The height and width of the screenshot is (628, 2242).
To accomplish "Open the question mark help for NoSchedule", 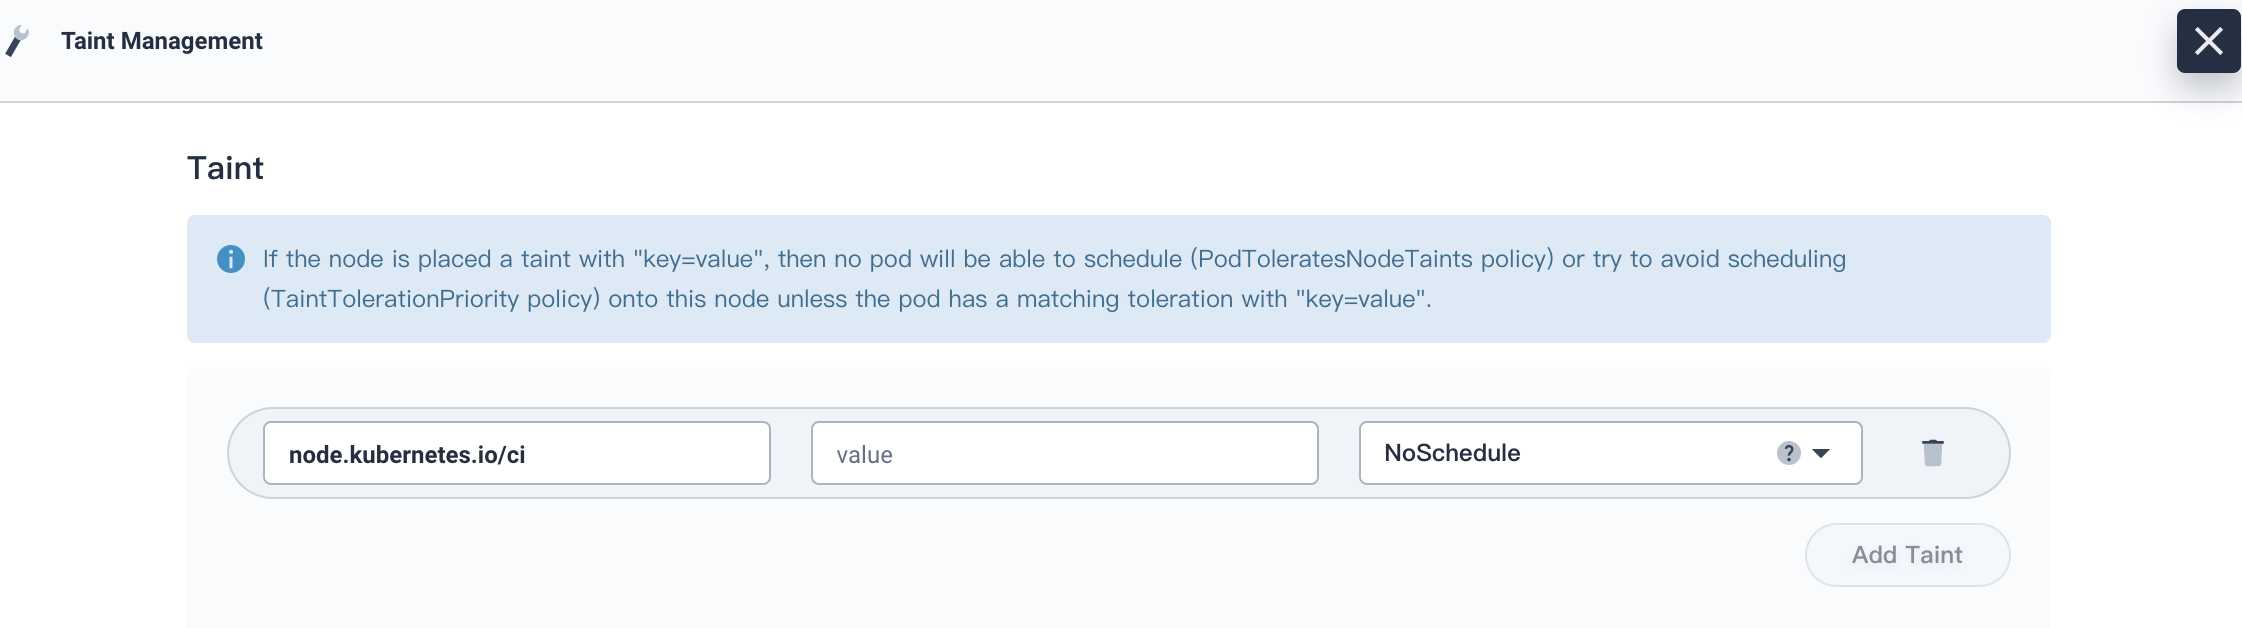I will (x=1788, y=453).
